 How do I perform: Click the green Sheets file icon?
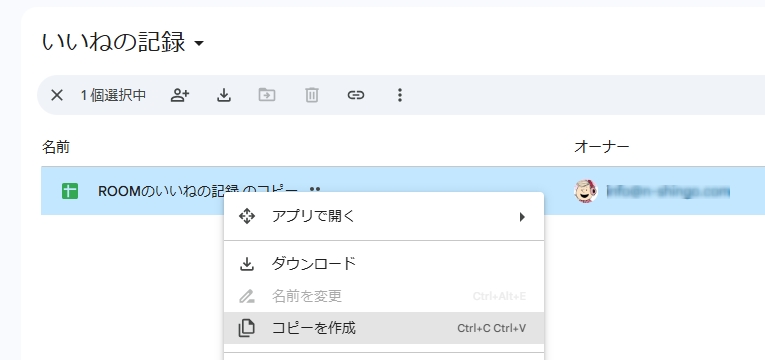click(x=70, y=191)
